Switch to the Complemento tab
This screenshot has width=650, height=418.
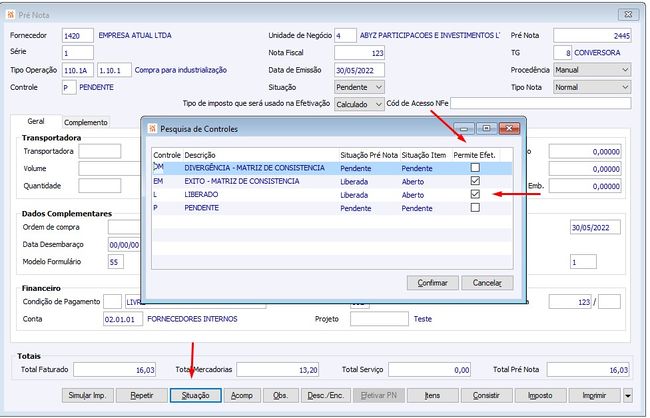[x=86, y=122]
